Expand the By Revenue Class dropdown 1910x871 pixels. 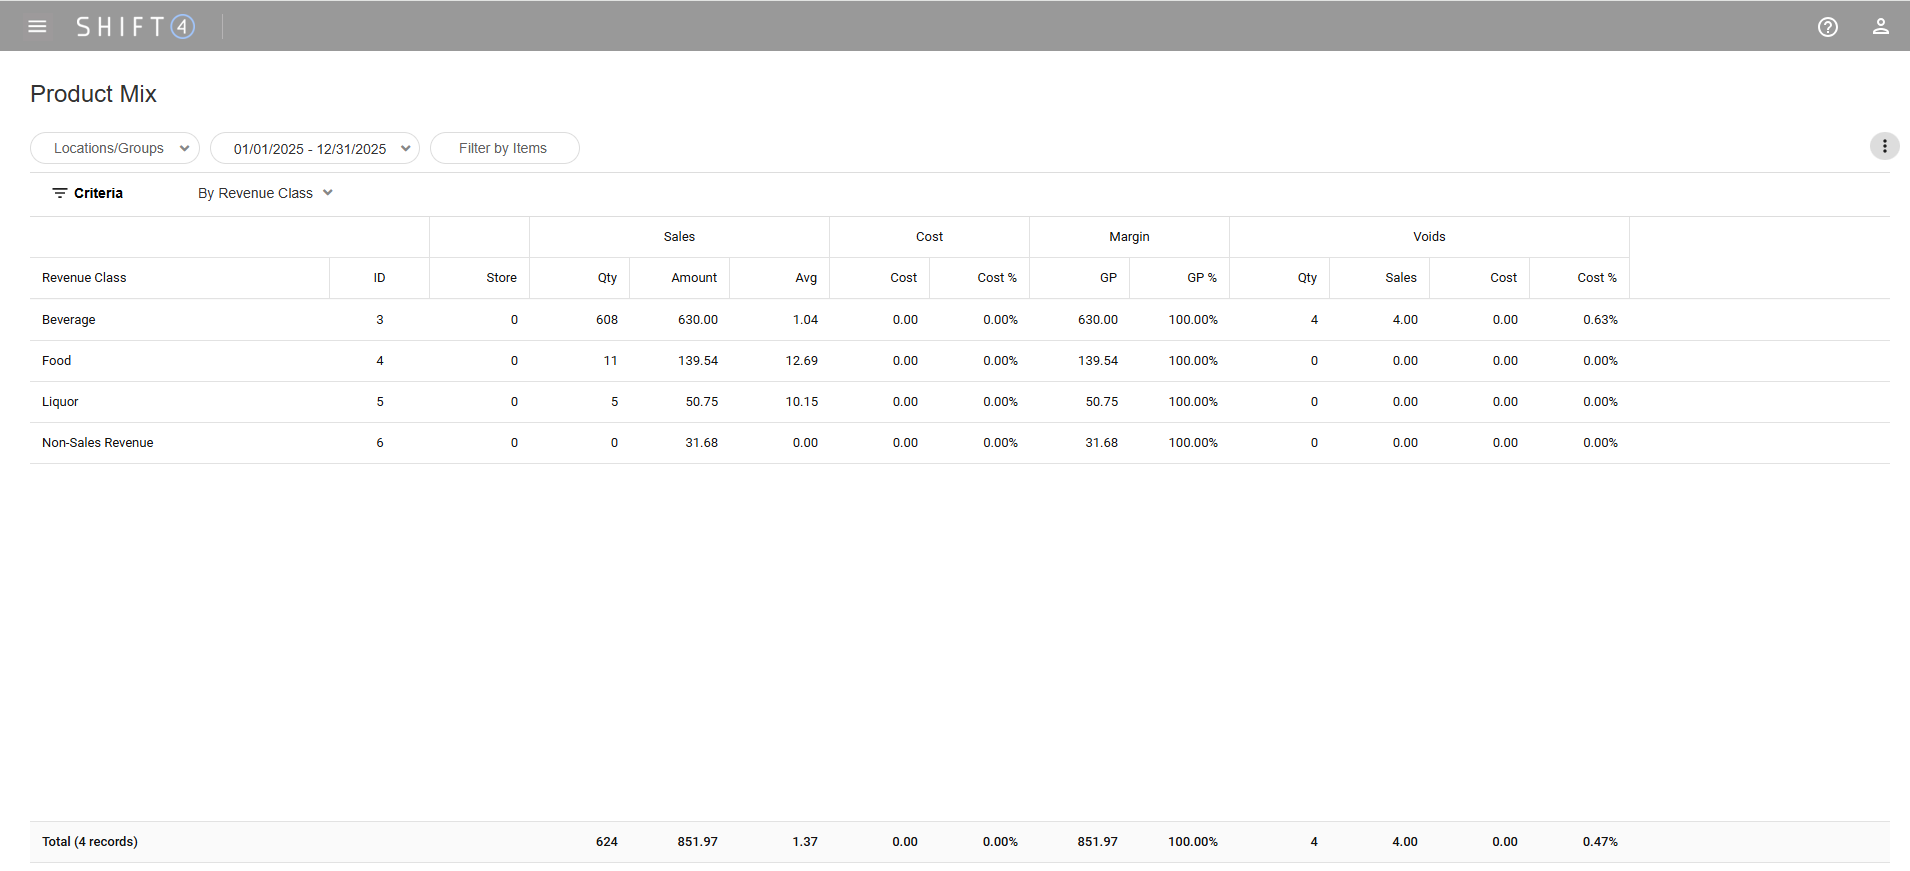(265, 193)
